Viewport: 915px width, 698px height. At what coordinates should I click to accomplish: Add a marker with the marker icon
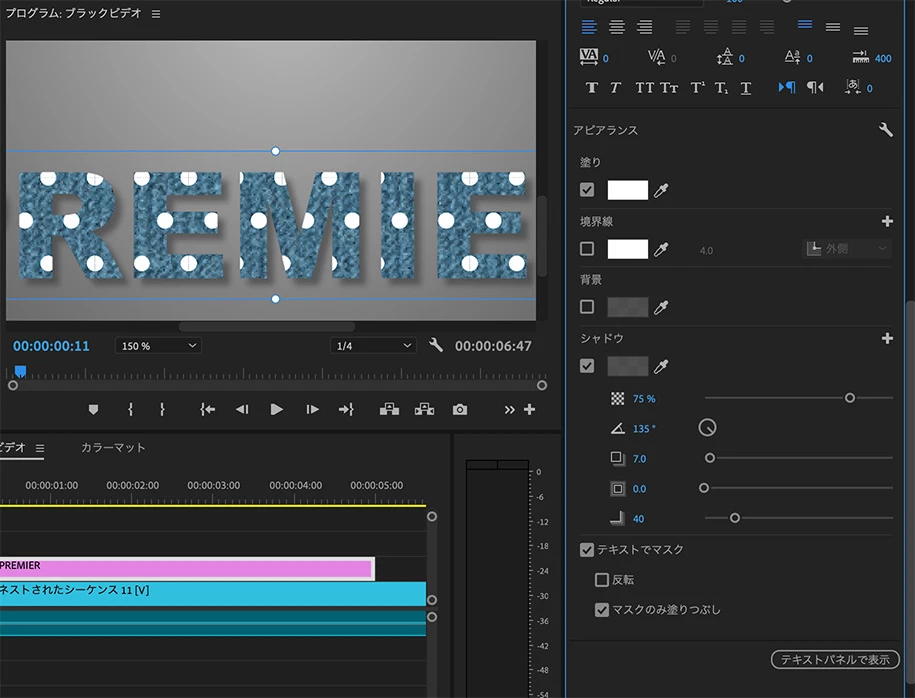(94, 409)
